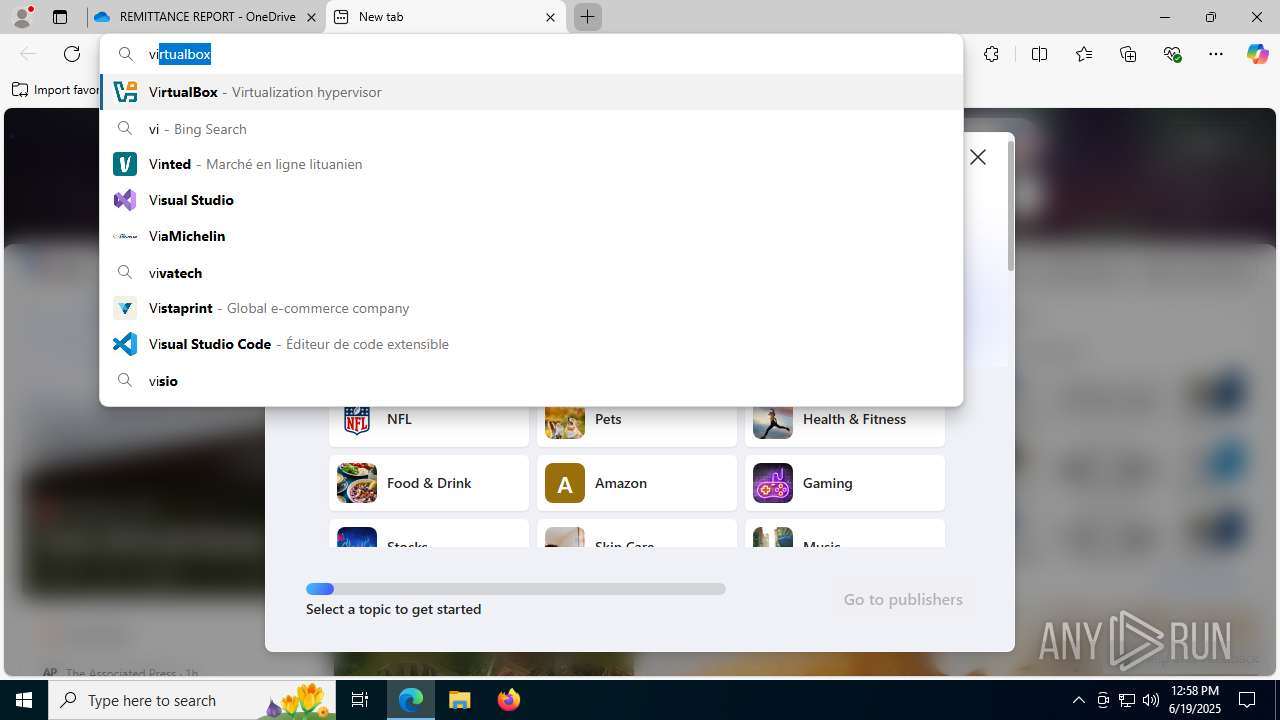
Task: Close the topic selection dialog
Action: tap(978, 157)
